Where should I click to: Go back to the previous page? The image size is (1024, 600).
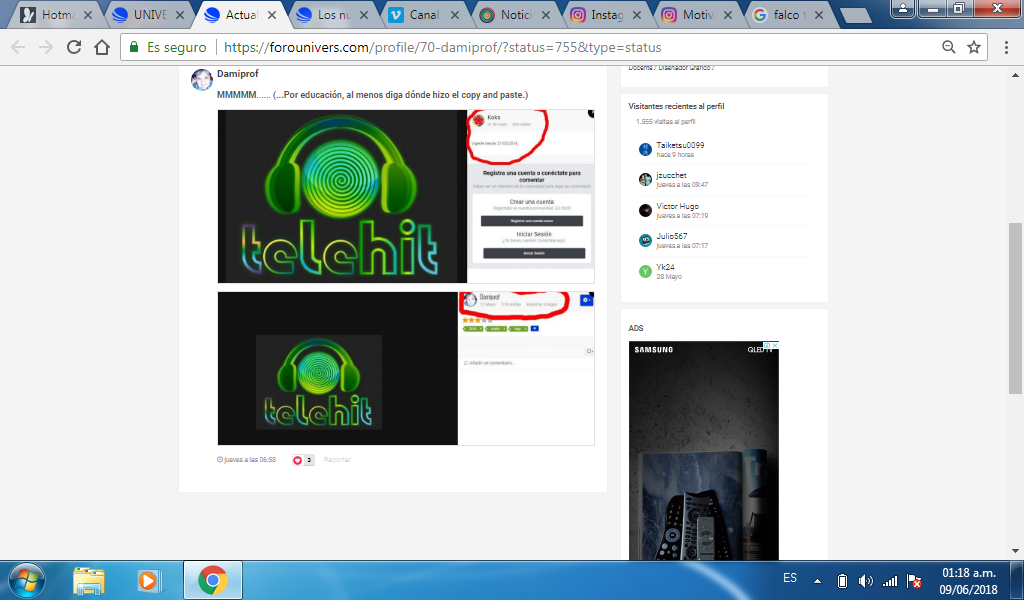point(18,47)
